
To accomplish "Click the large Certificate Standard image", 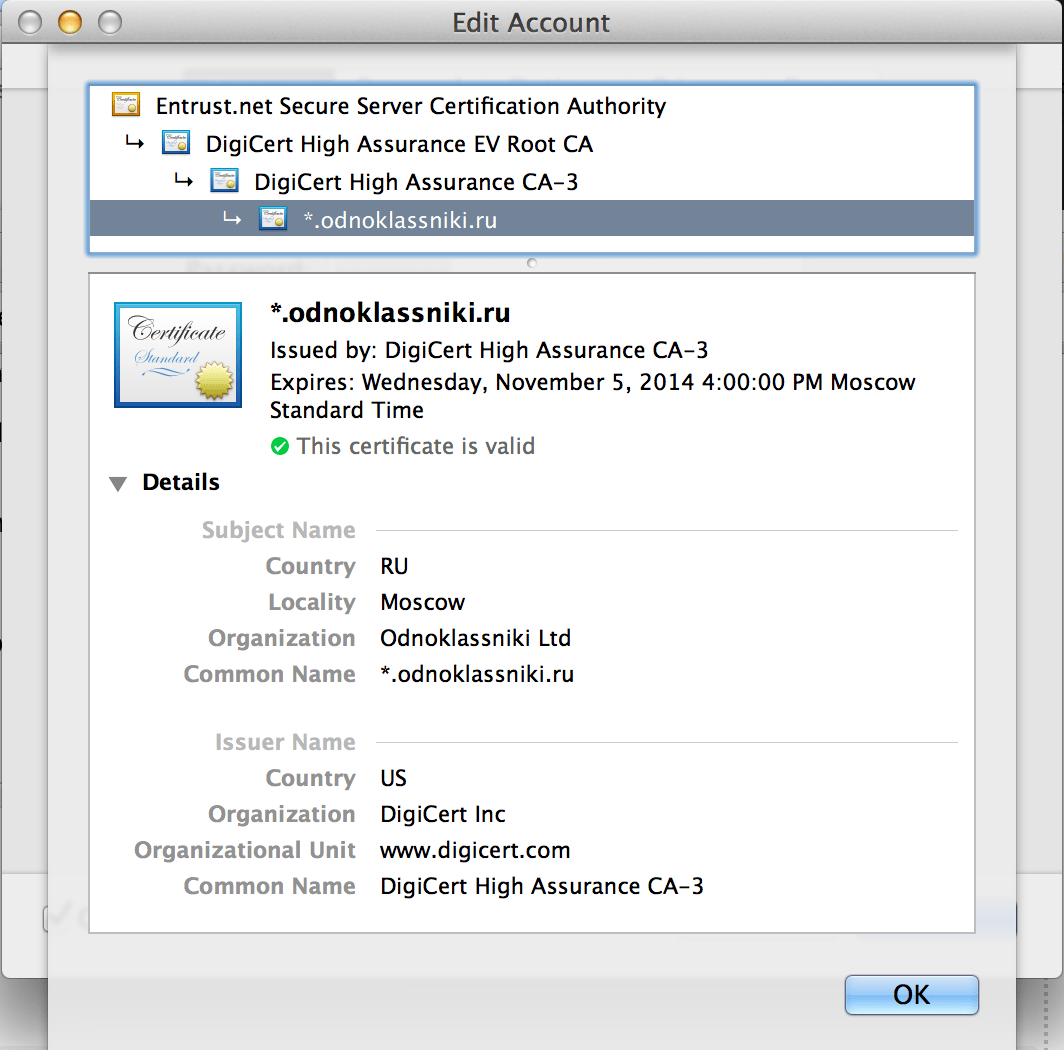I will click(x=178, y=355).
